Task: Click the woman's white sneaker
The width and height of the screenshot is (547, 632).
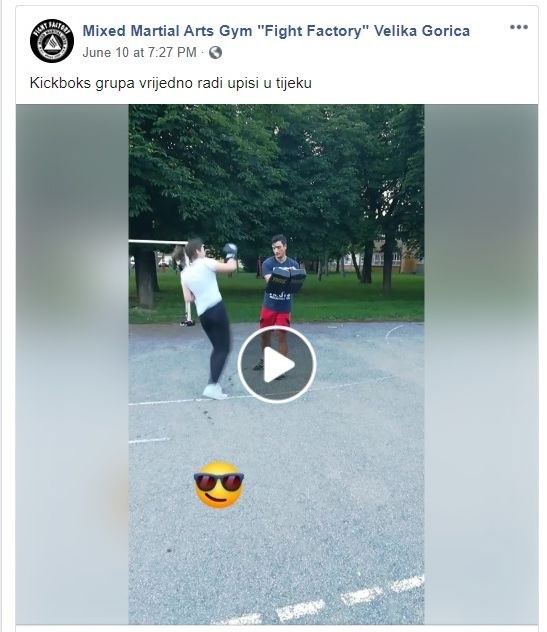Action: click(214, 391)
